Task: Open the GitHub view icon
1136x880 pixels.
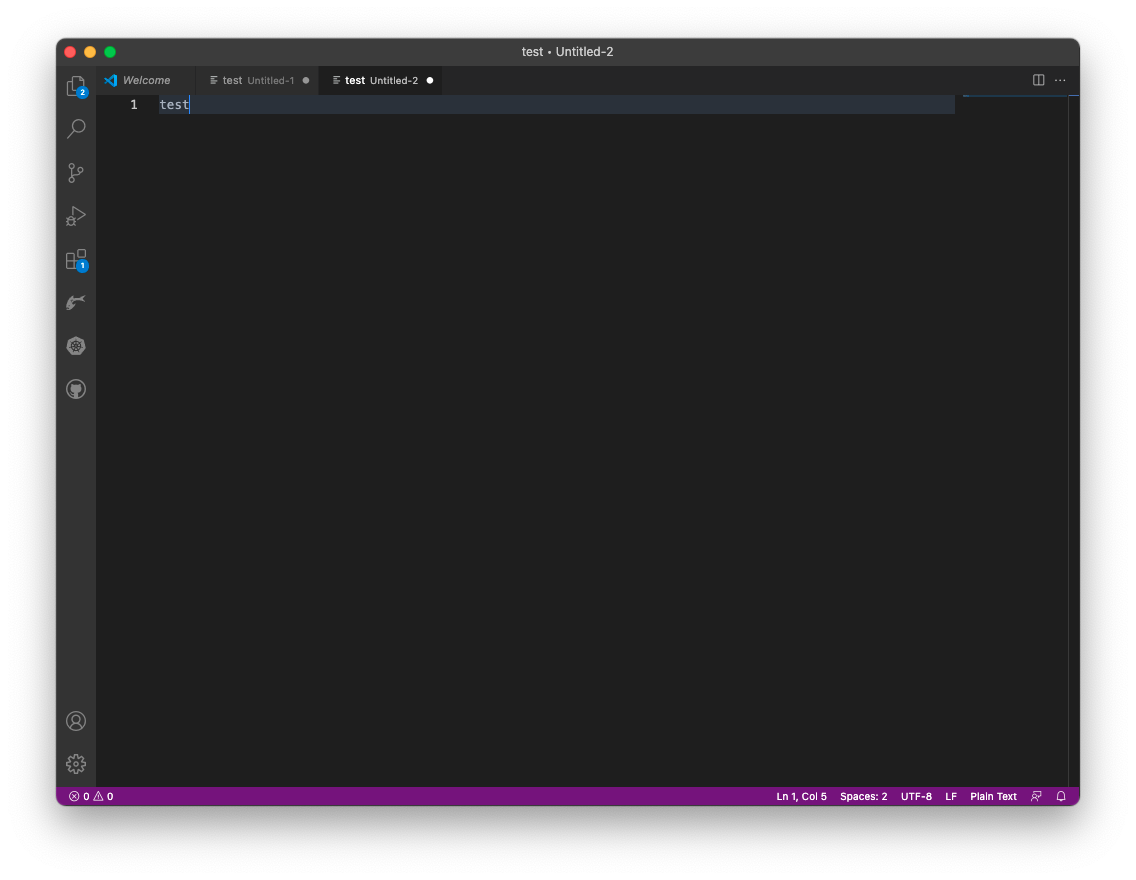Action: [76, 390]
